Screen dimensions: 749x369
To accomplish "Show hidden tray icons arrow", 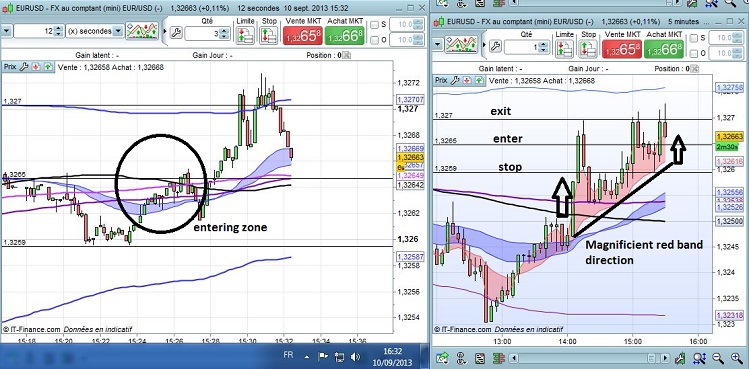I will point(307,357).
